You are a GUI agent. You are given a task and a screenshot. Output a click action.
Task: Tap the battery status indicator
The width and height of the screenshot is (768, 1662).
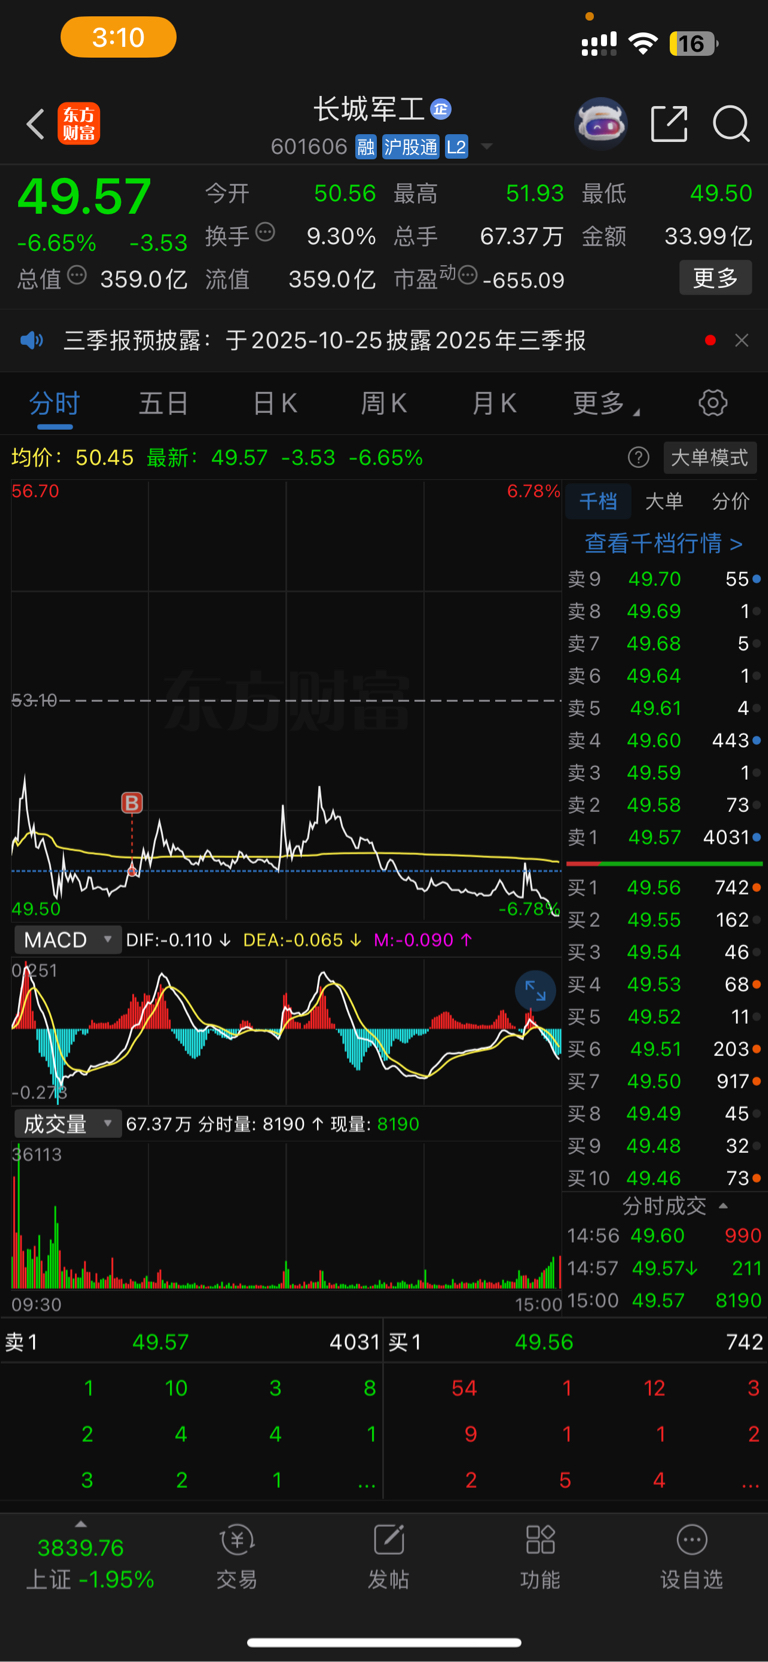pyautogui.click(x=694, y=43)
